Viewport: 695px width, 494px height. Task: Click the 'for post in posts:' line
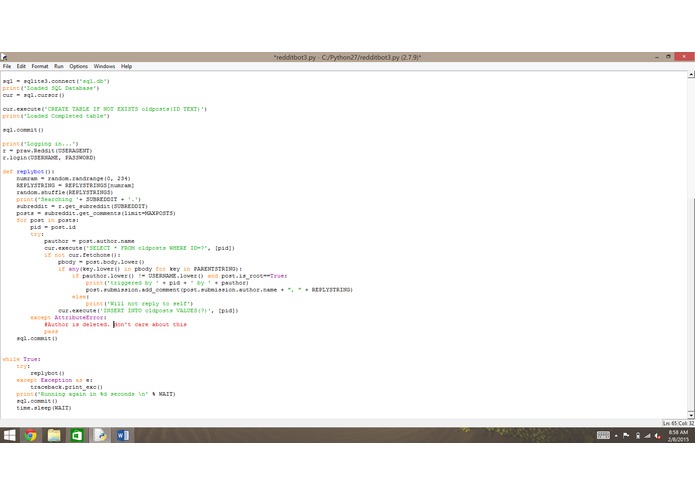47,220
